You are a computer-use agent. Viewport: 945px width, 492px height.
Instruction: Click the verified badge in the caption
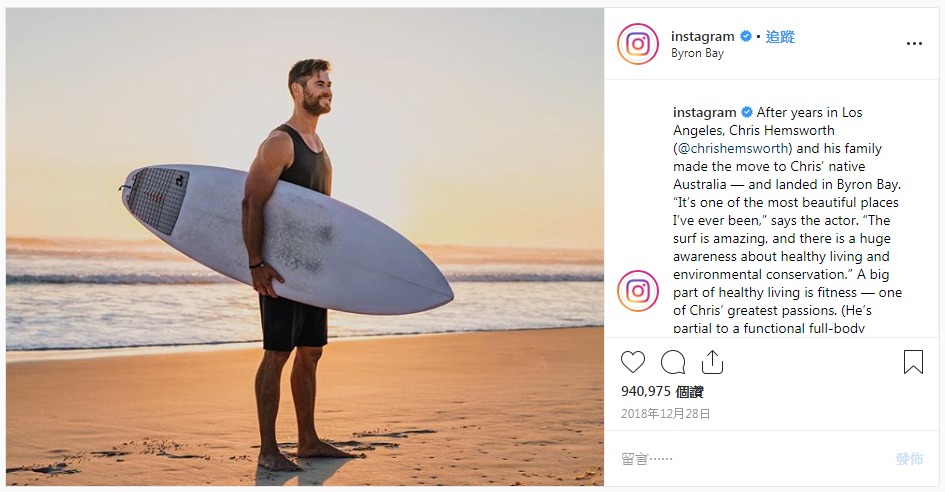(747, 113)
